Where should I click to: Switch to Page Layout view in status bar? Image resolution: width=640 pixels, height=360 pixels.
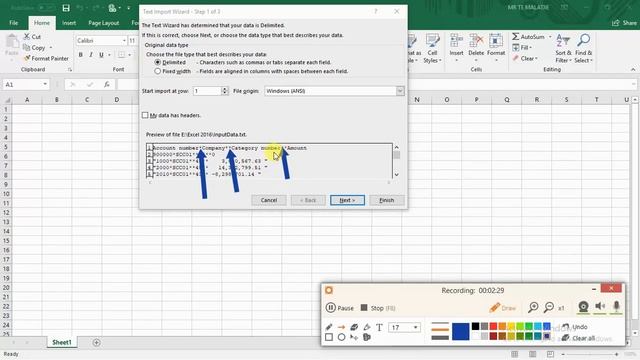pos(533,354)
